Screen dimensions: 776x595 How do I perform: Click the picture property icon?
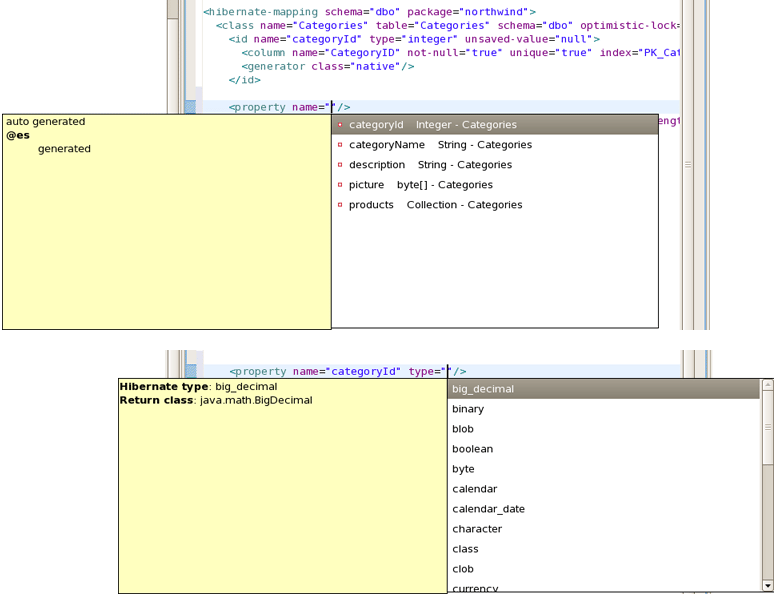[x=340, y=185]
